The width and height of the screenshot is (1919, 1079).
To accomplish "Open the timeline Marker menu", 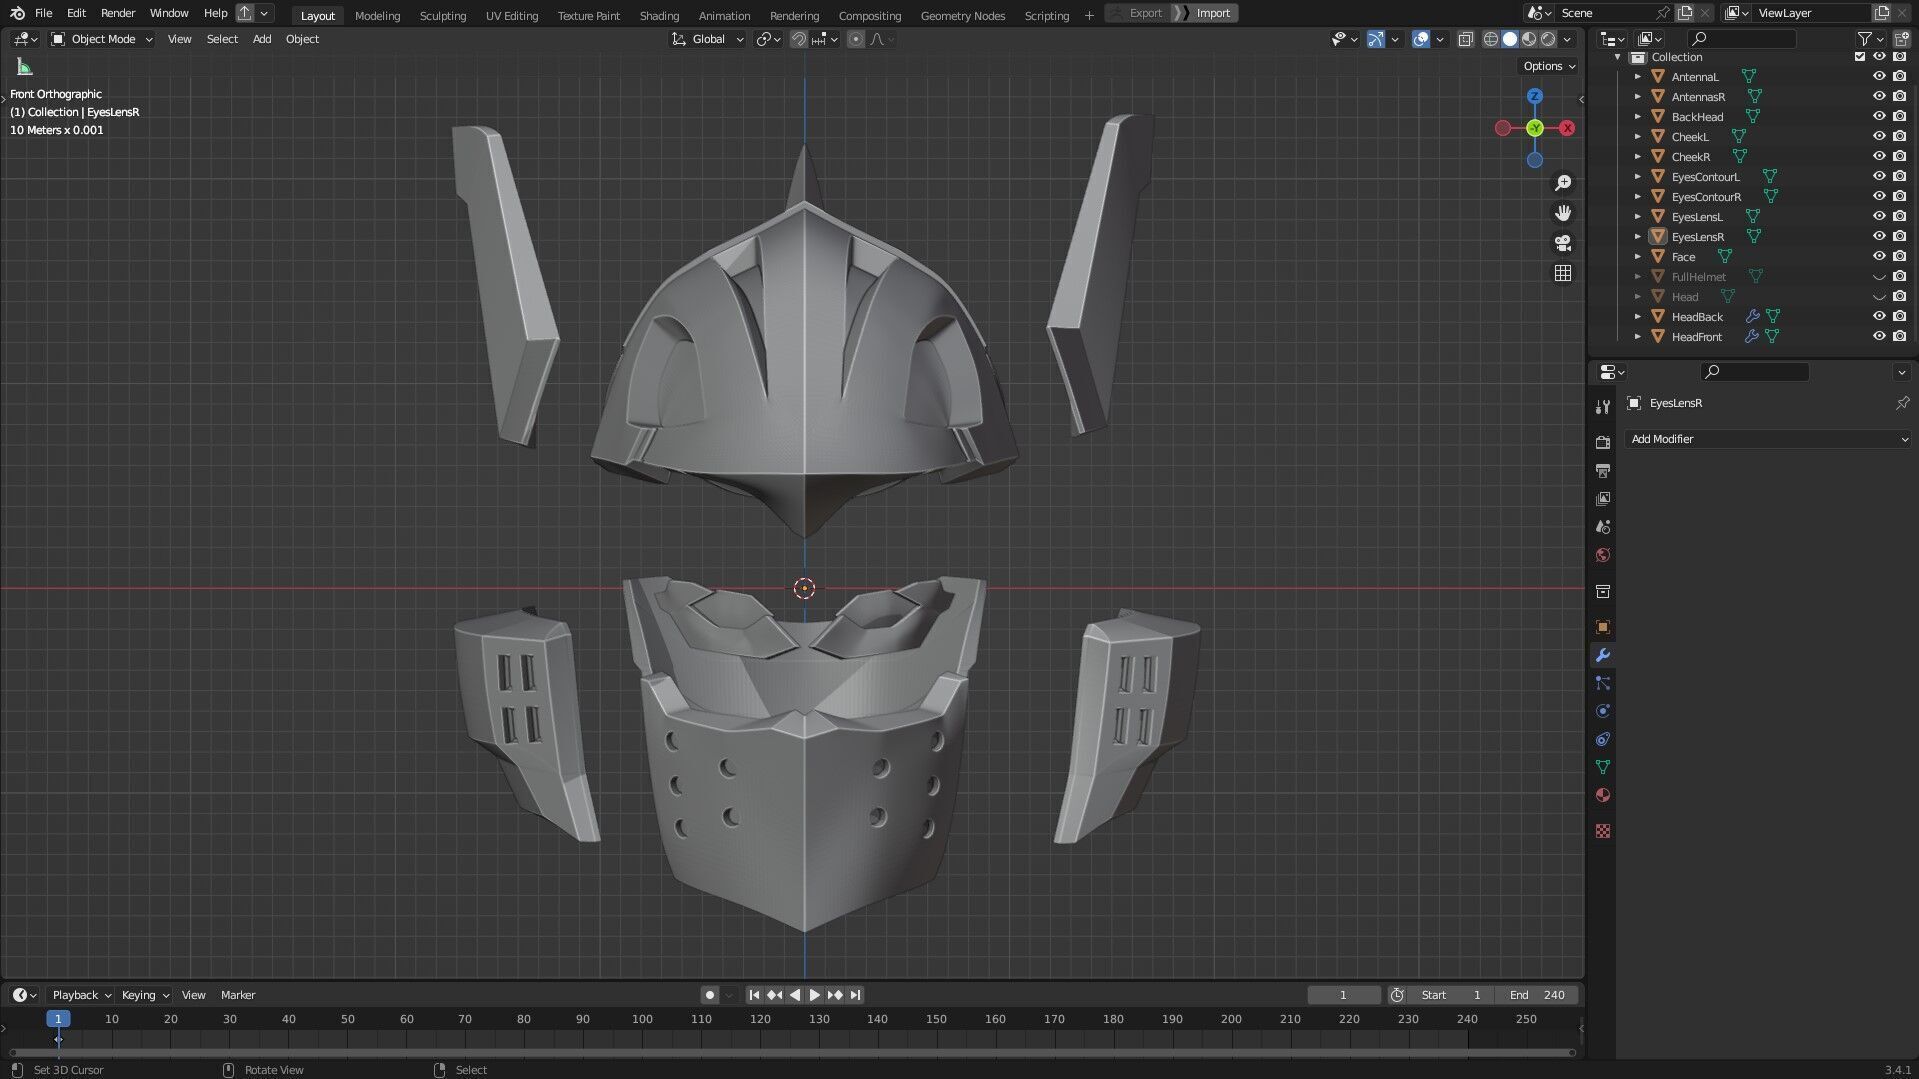I will (x=238, y=995).
